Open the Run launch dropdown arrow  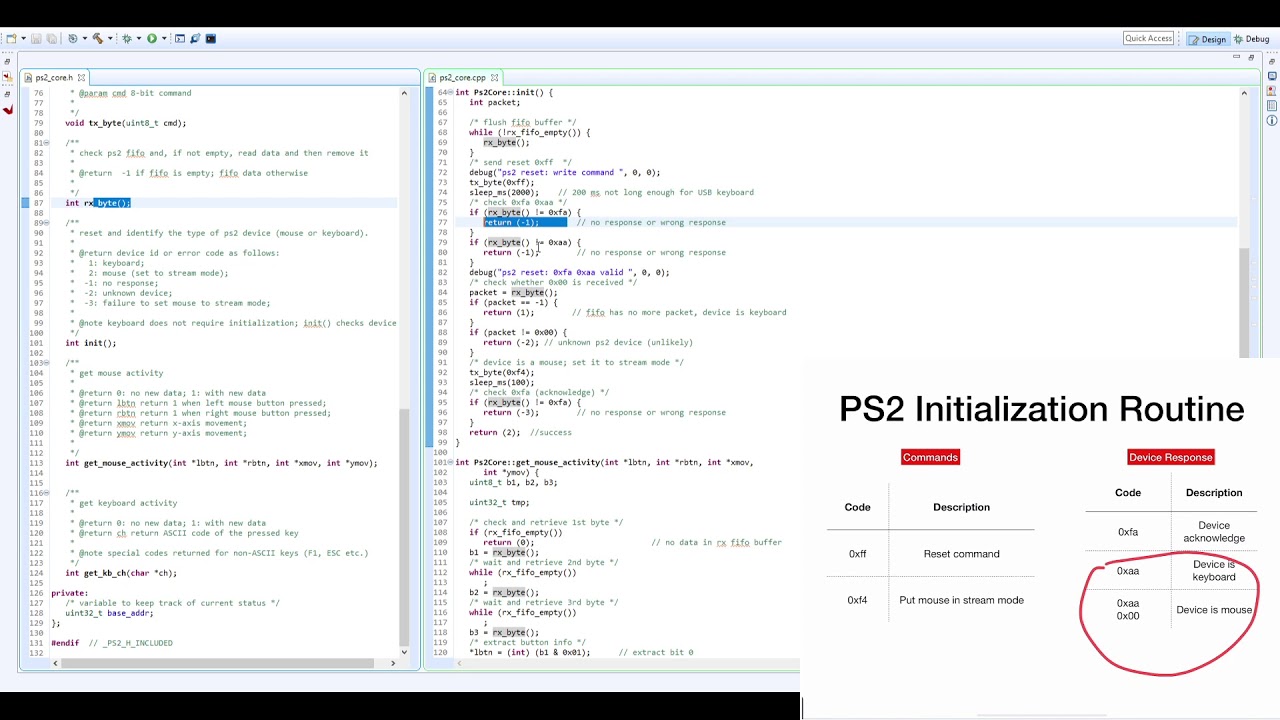[164, 39]
